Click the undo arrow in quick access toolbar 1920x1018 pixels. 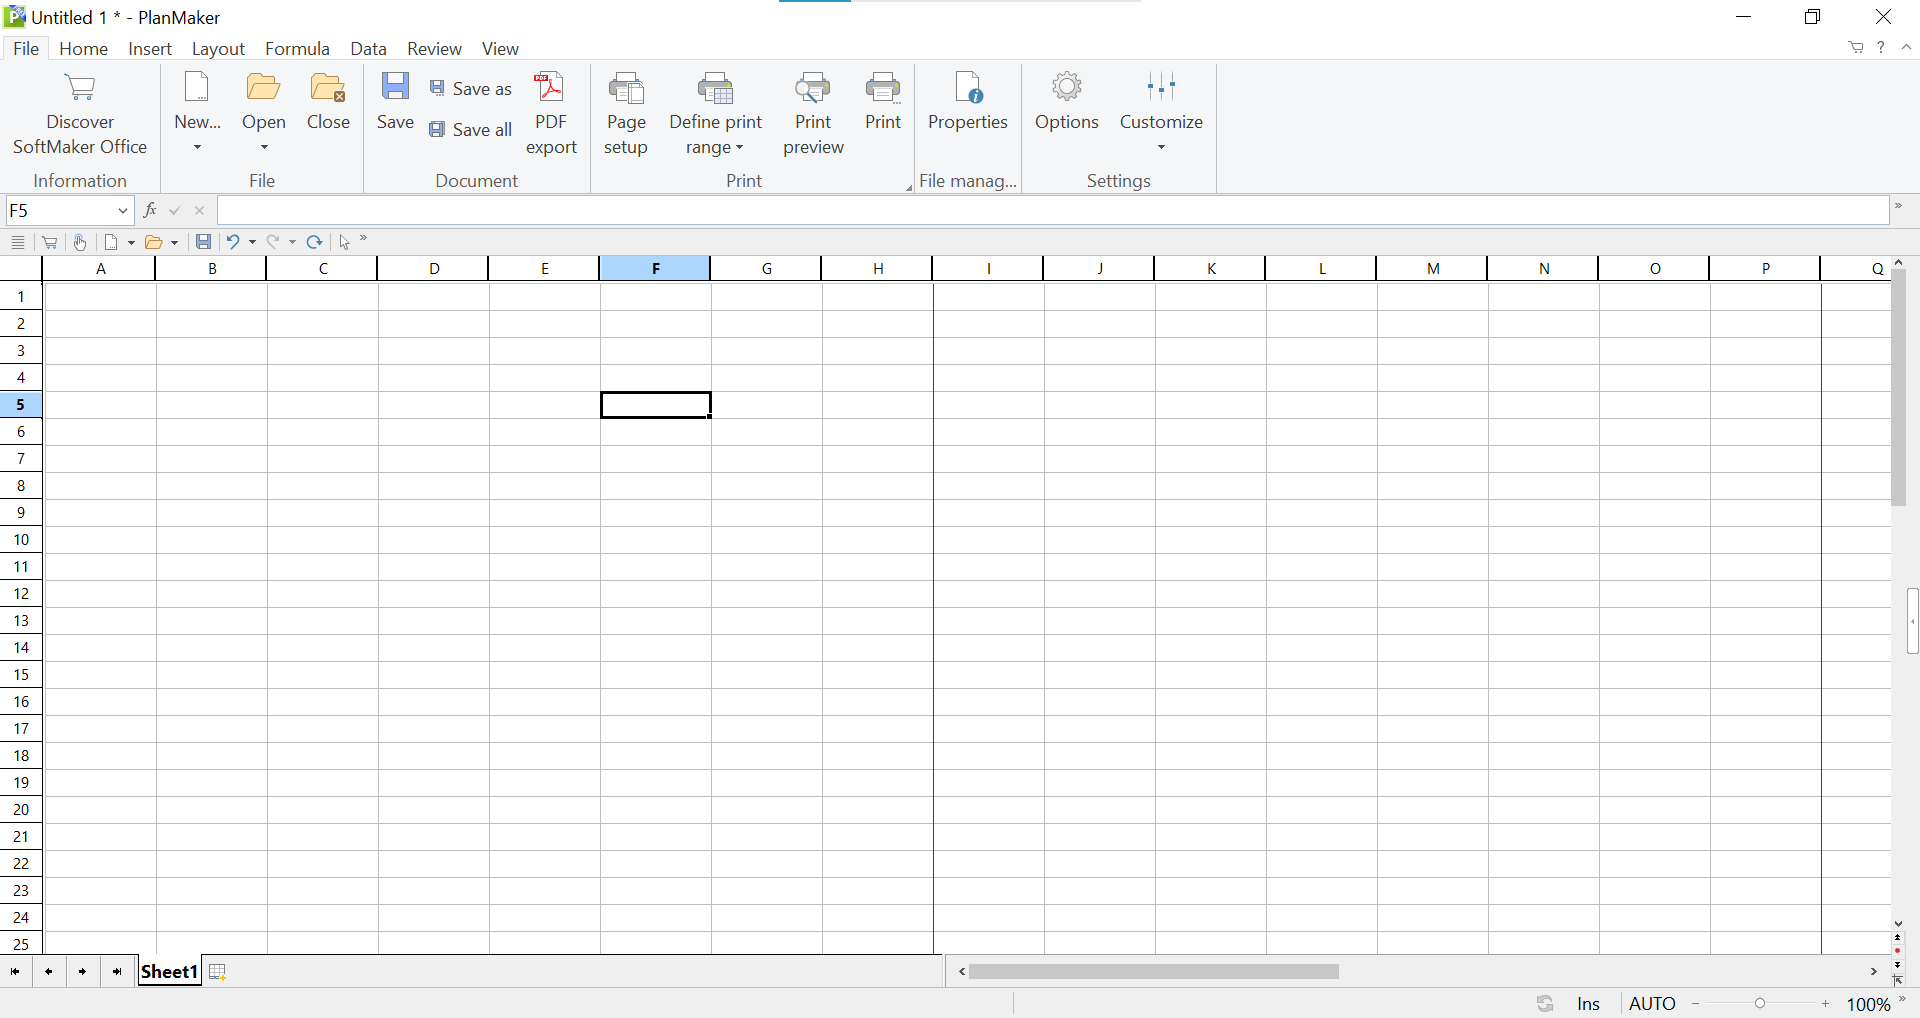point(232,242)
